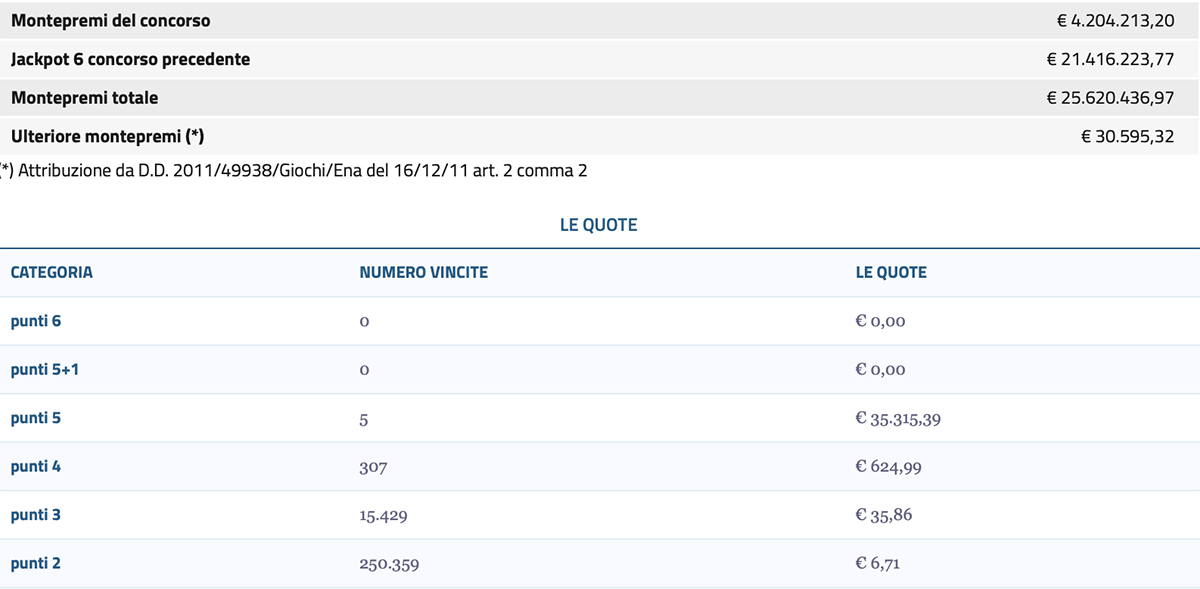Select the "punti 5" category label
The image size is (1200, 589).
(36, 418)
